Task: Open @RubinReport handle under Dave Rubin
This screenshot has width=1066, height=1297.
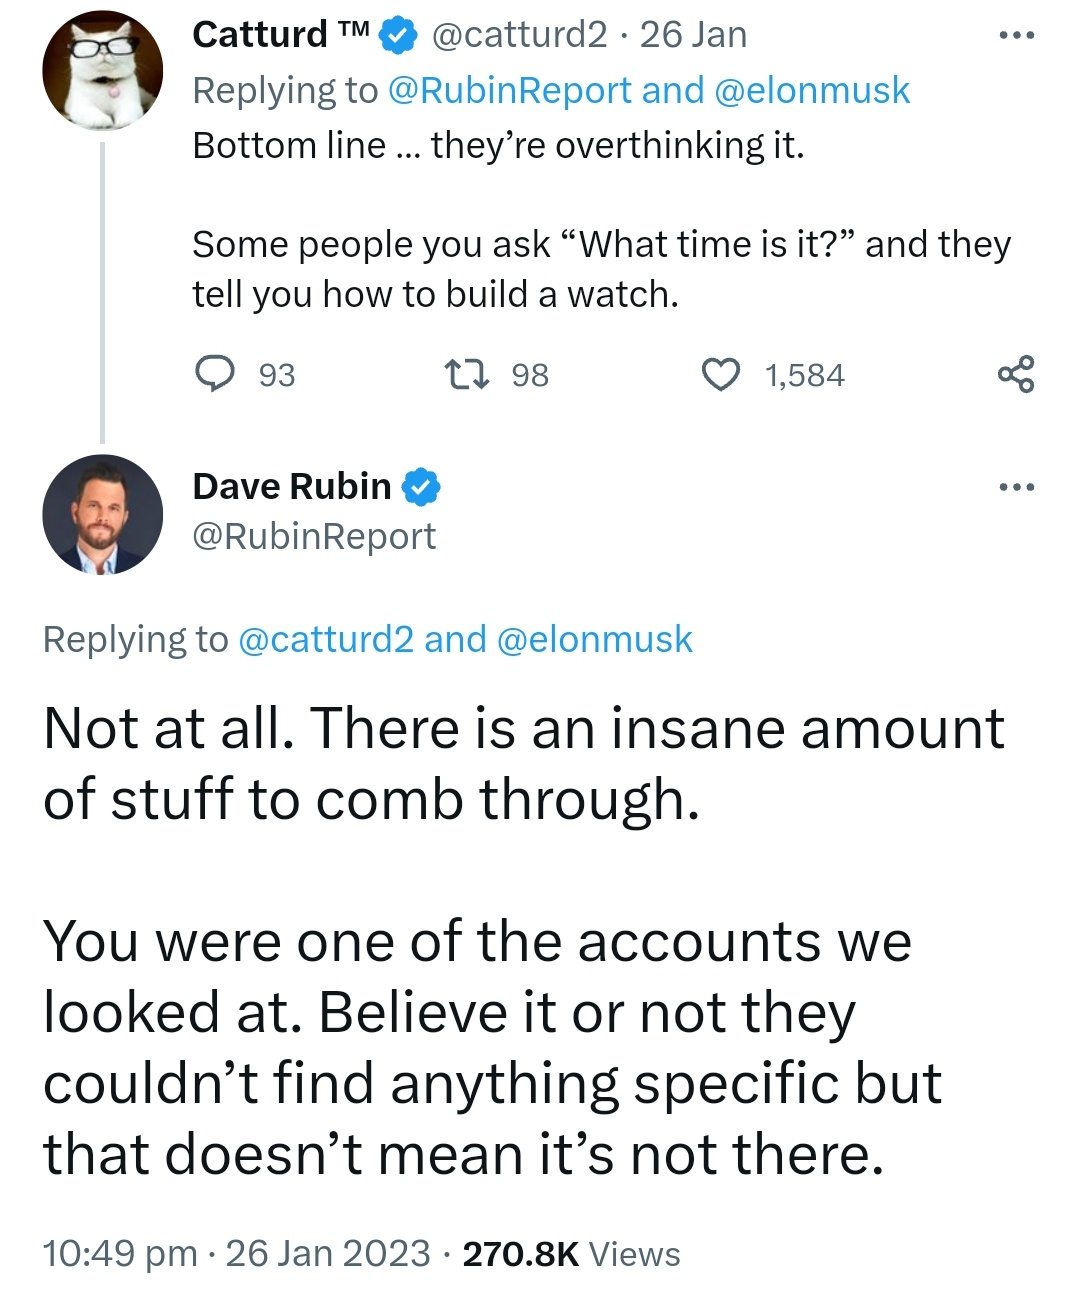Action: tap(314, 537)
